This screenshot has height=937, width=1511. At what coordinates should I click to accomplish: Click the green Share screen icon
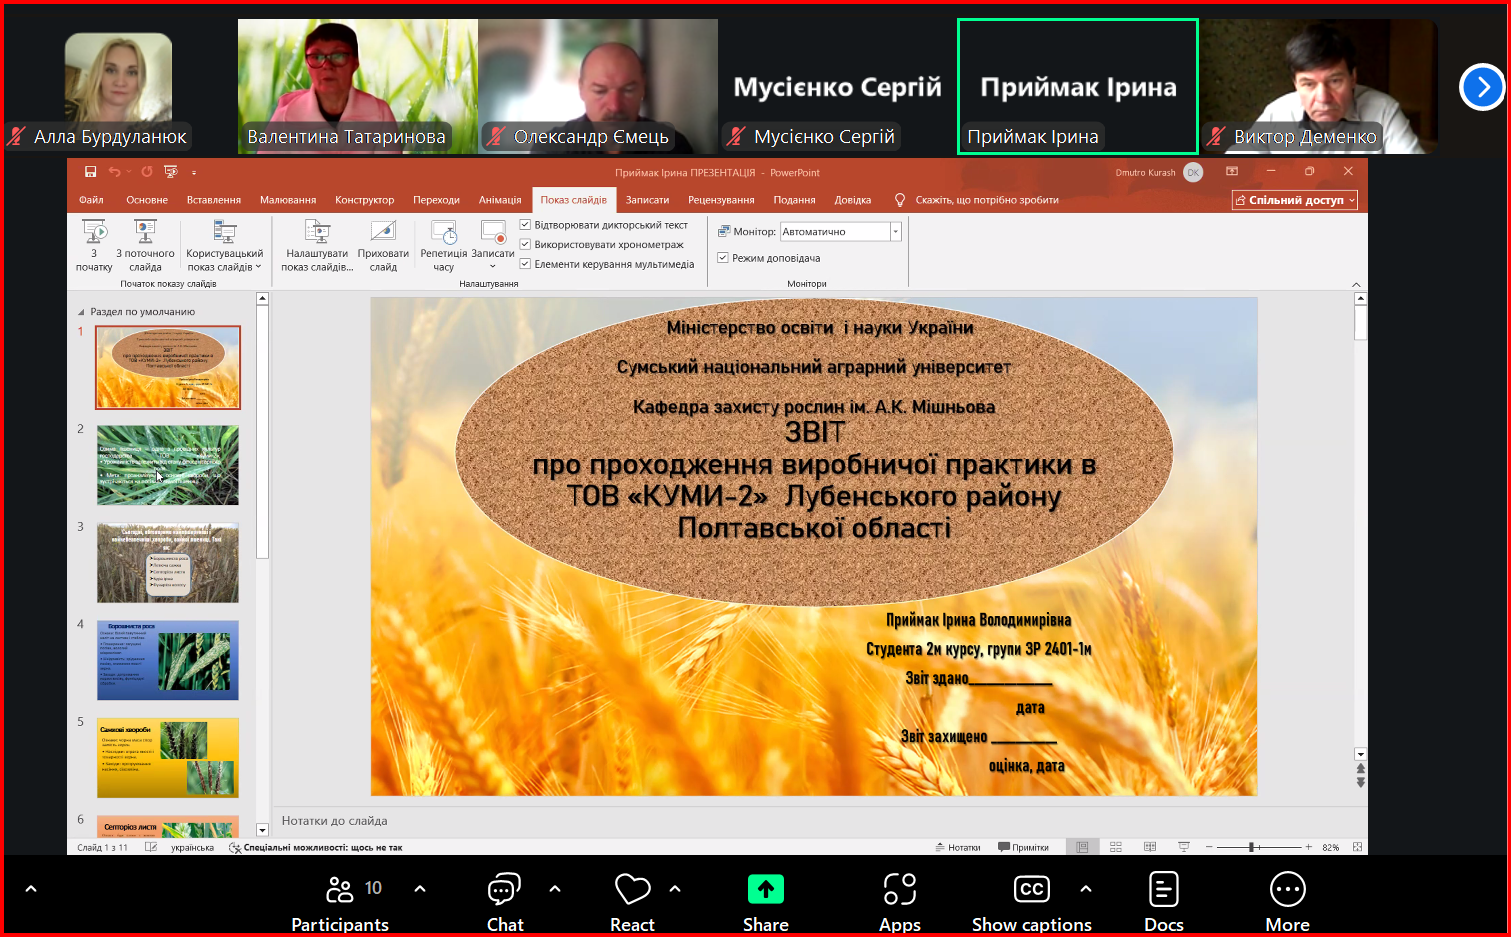765,889
